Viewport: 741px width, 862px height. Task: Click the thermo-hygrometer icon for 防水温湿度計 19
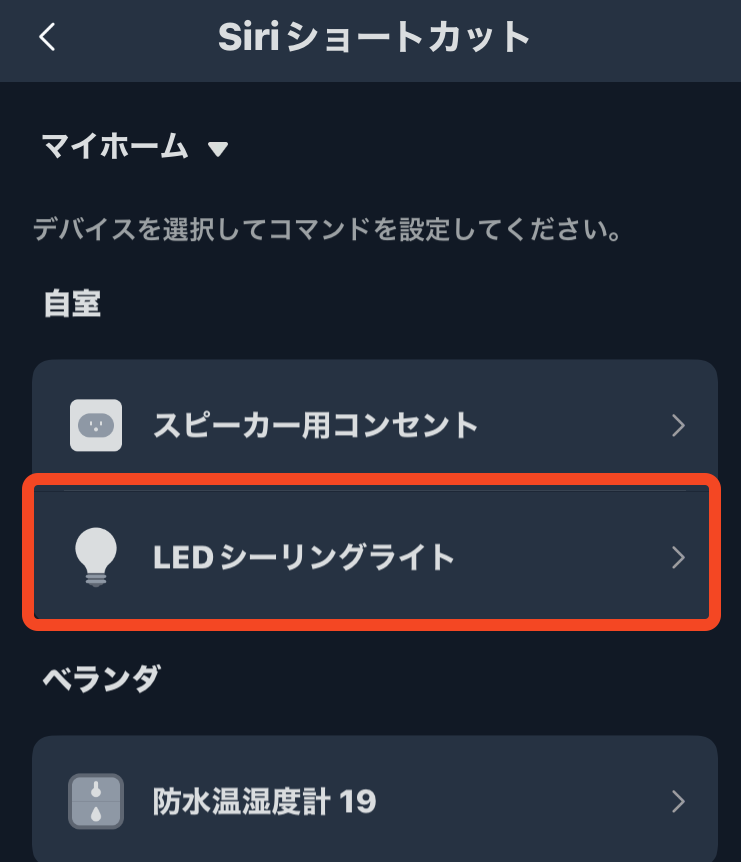pos(96,801)
